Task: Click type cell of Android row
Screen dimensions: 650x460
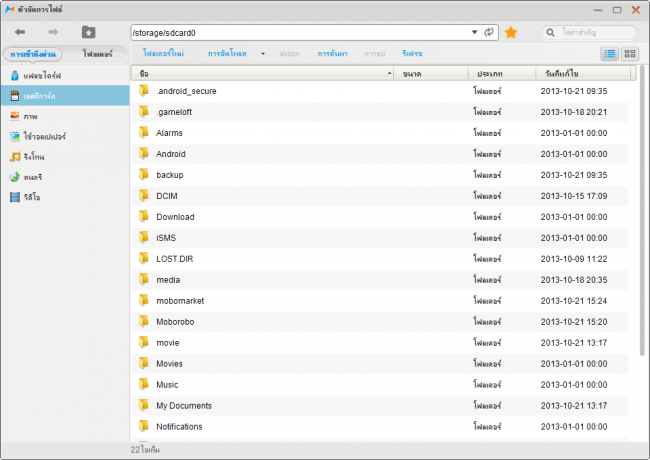Action: [487, 154]
